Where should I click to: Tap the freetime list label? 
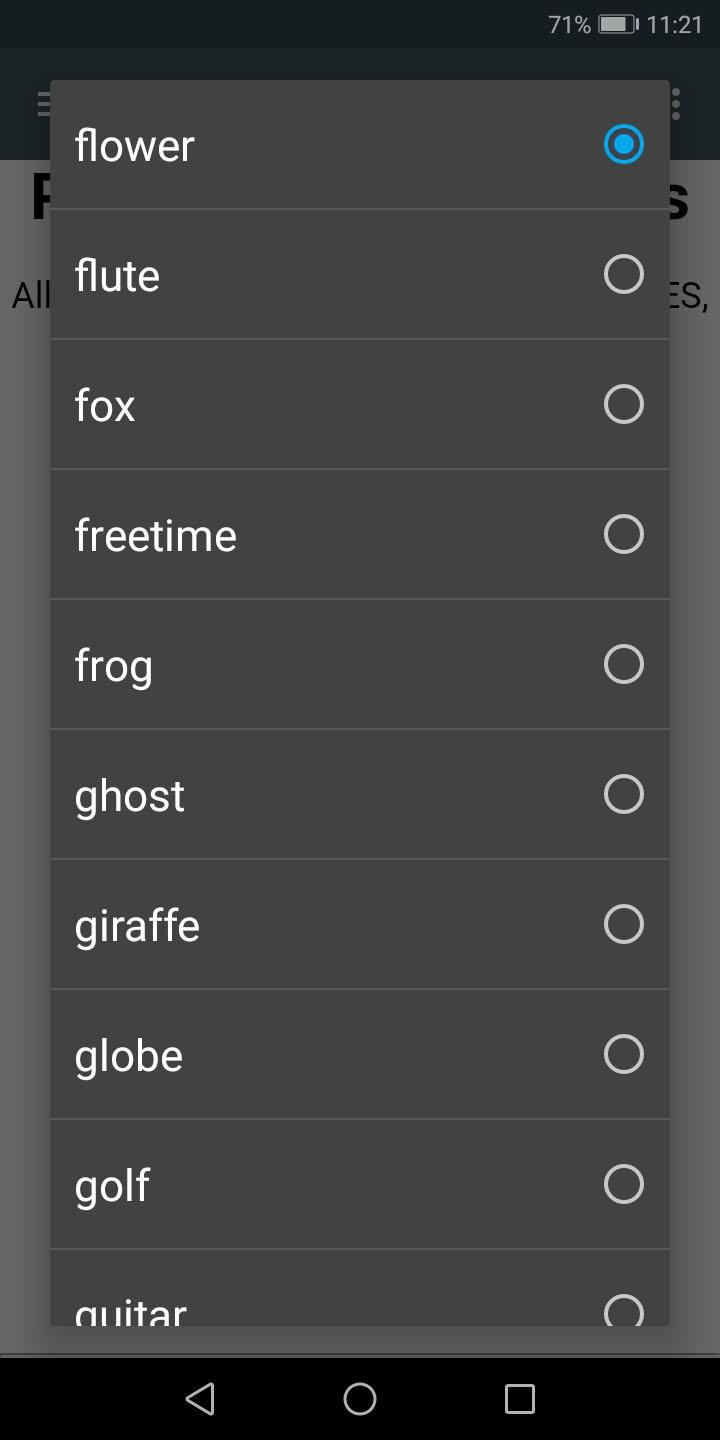pyautogui.click(x=155, y=536)
